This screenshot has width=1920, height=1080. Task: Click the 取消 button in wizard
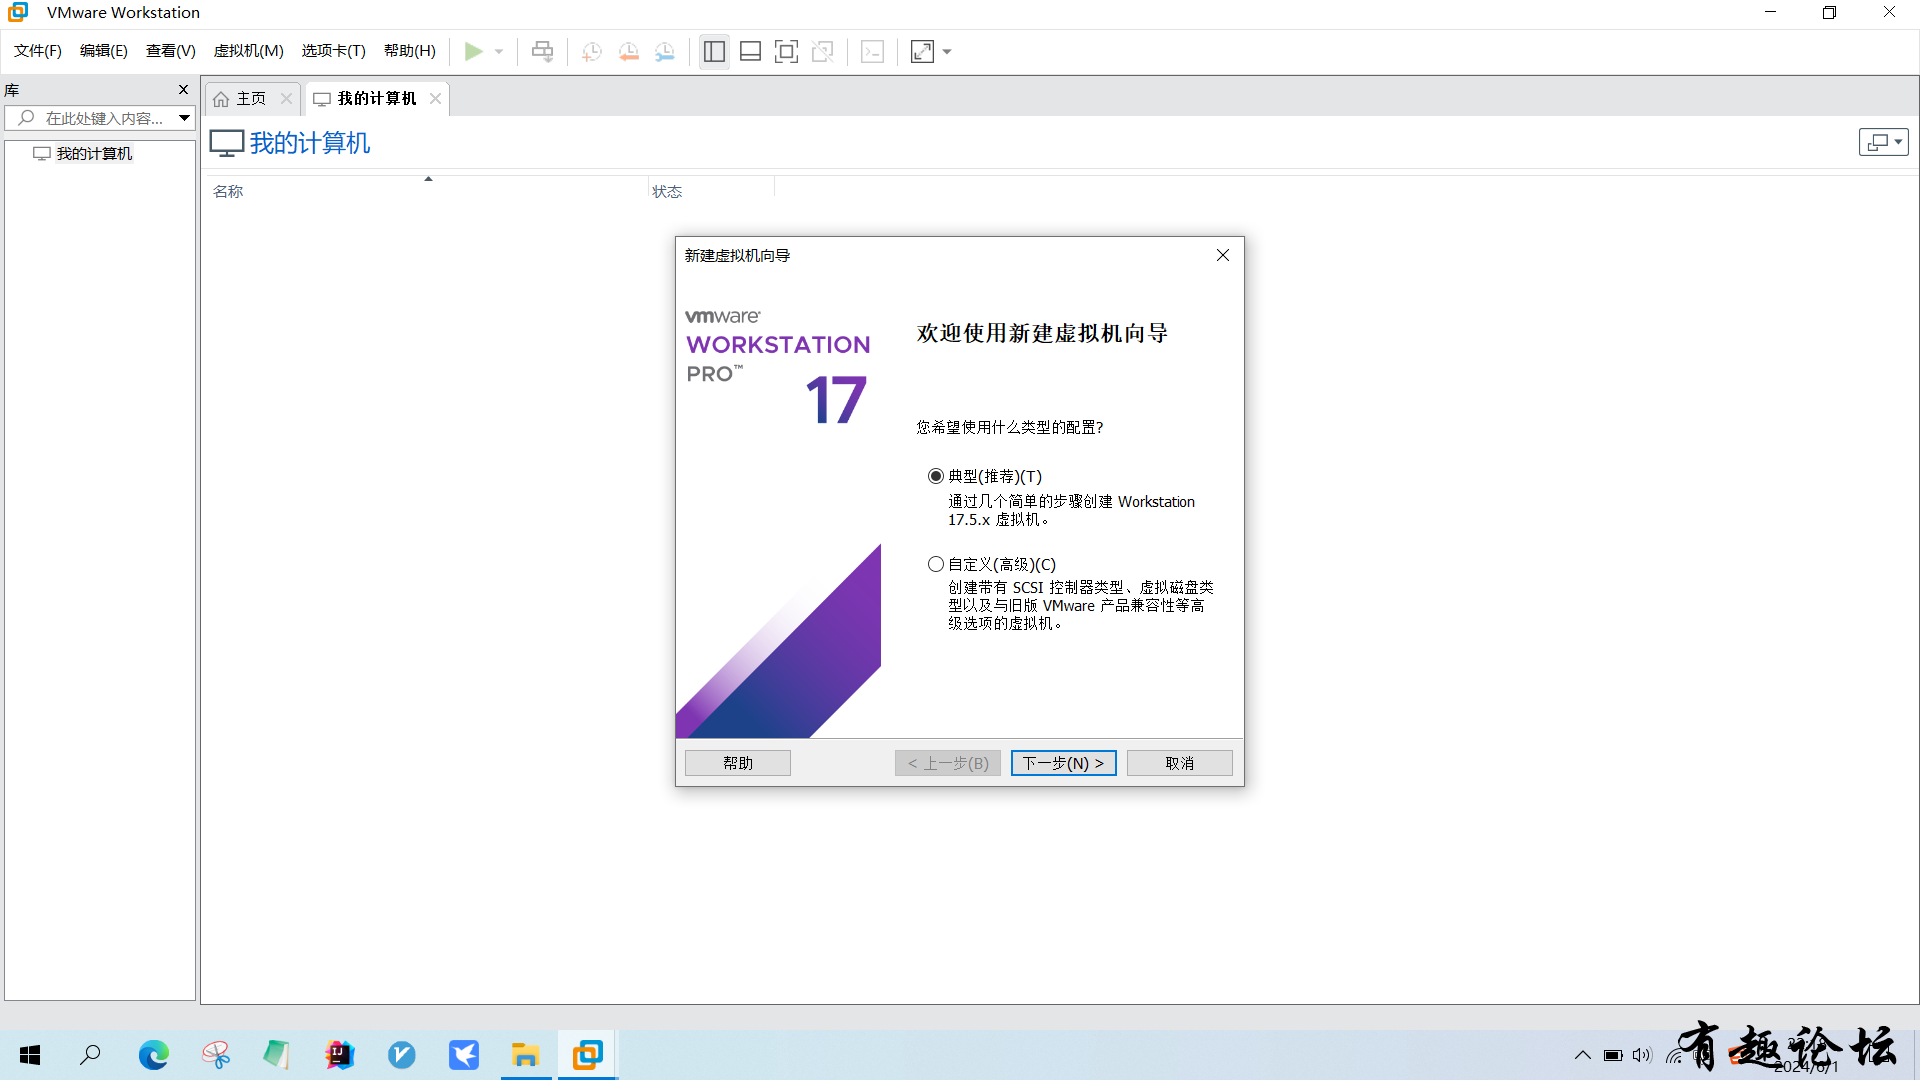pyautogui.click(x=1180, y=763)
